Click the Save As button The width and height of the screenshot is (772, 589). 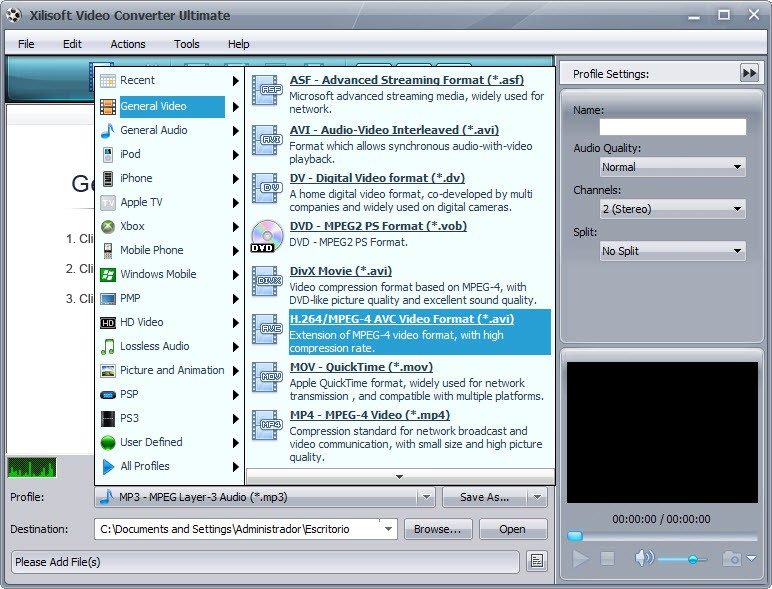(484, 497)
